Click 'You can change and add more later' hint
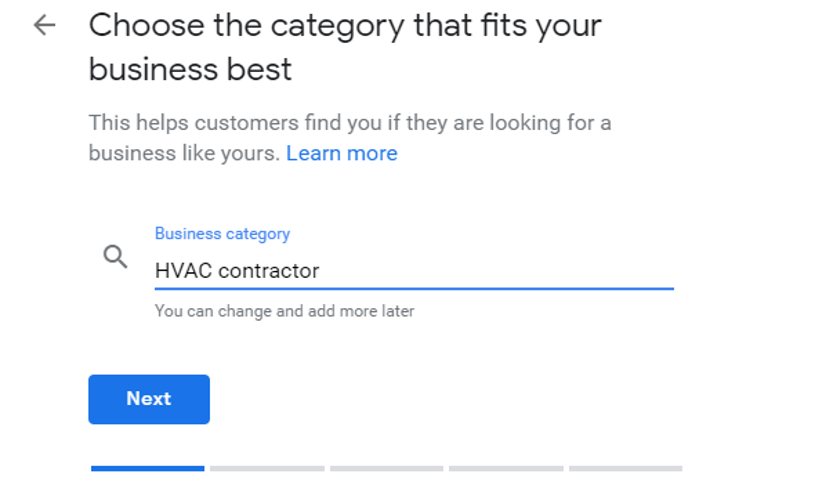The image size is (816, 500). [x=285, y=311]
